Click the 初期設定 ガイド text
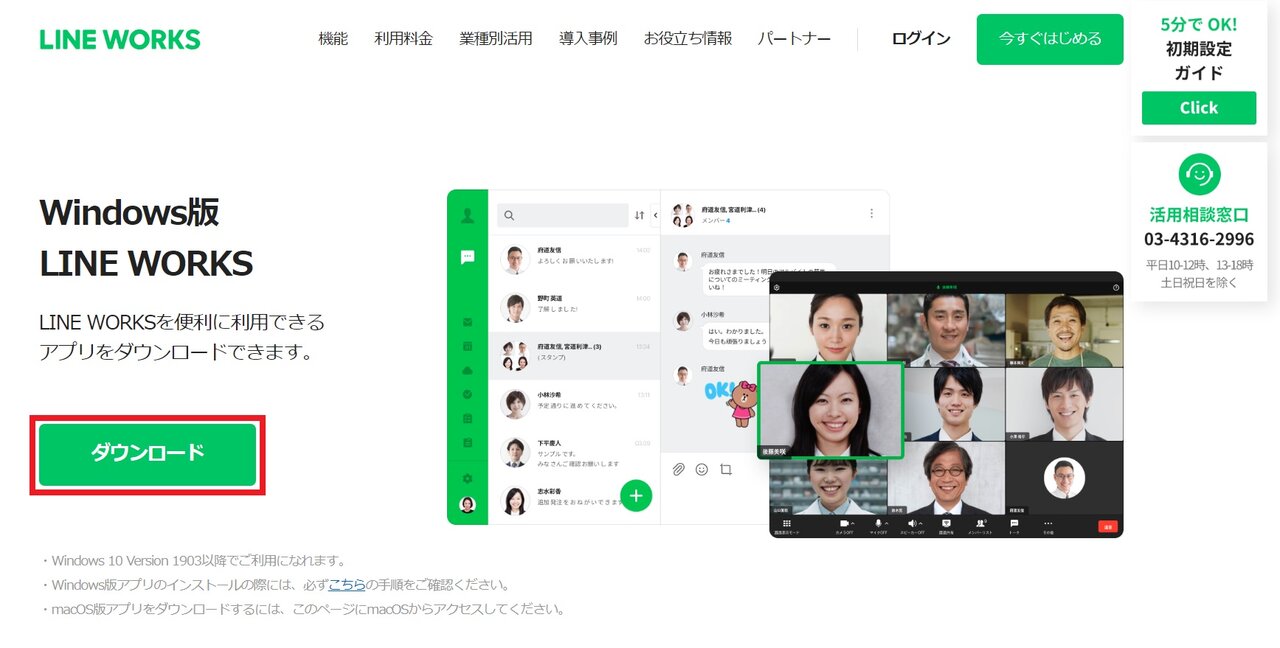This screenshot has height=648, width=1280. 1199,60
